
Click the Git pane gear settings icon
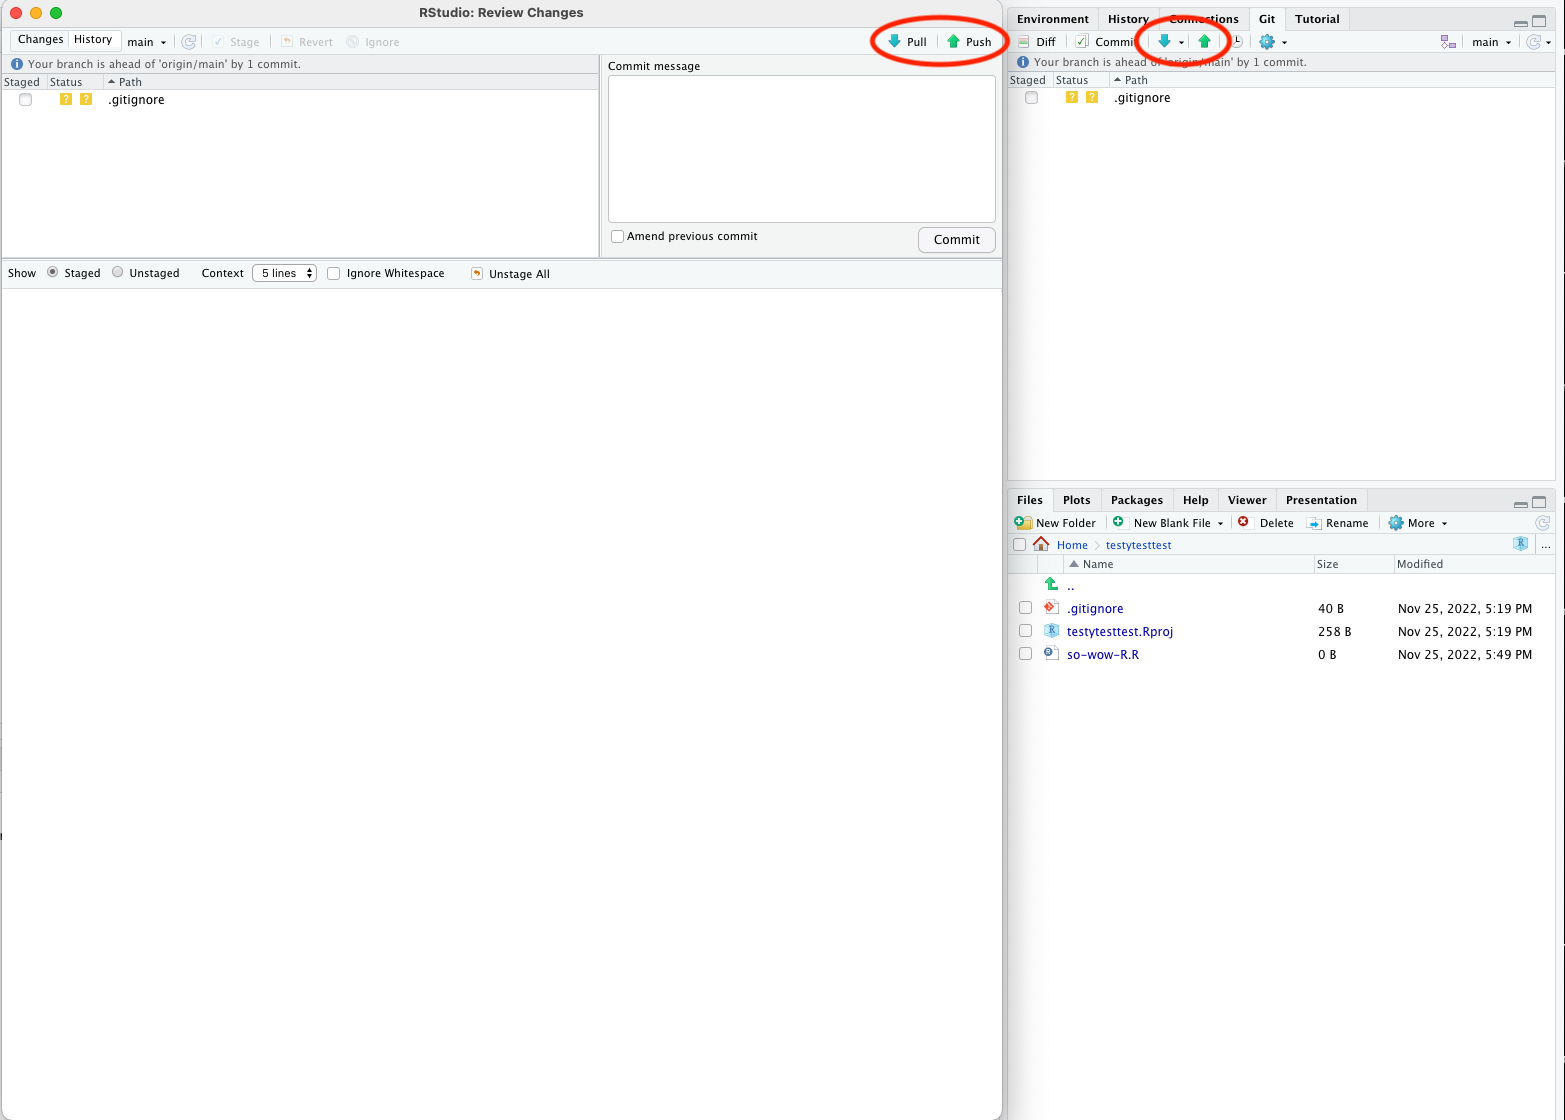(x=1267, y=42)
